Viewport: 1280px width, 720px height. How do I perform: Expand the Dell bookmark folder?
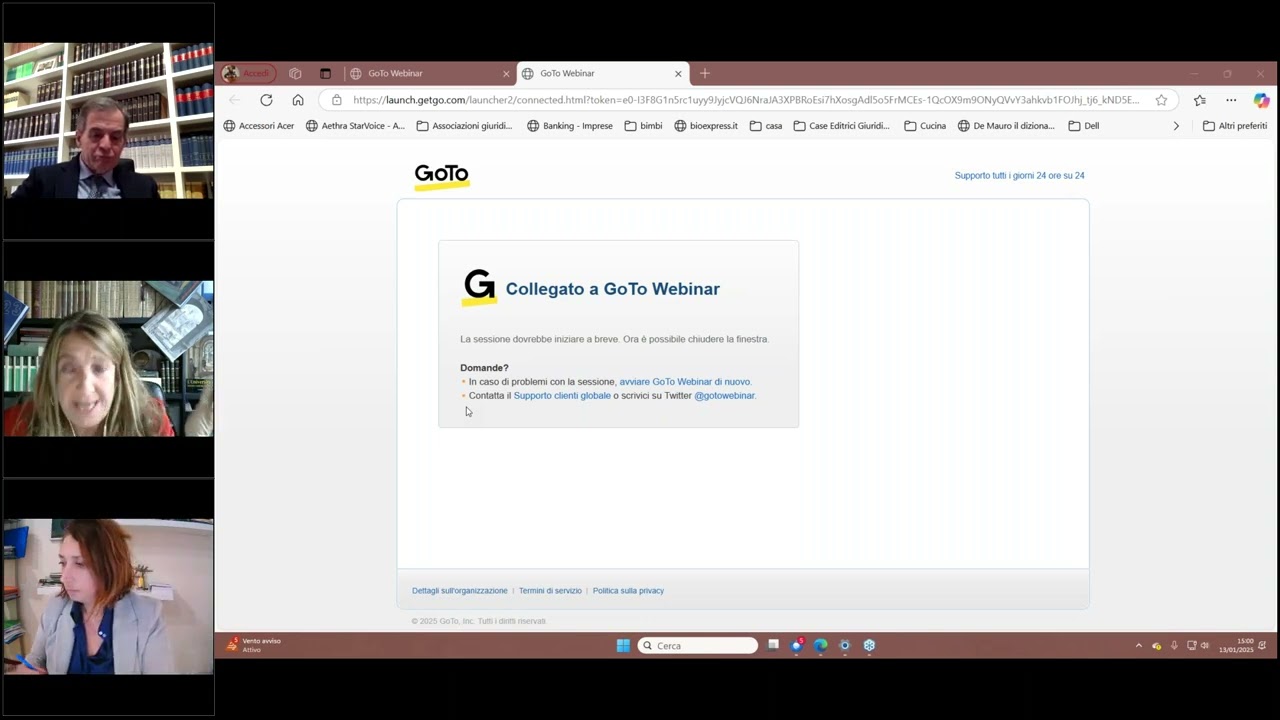(1084, 126)
